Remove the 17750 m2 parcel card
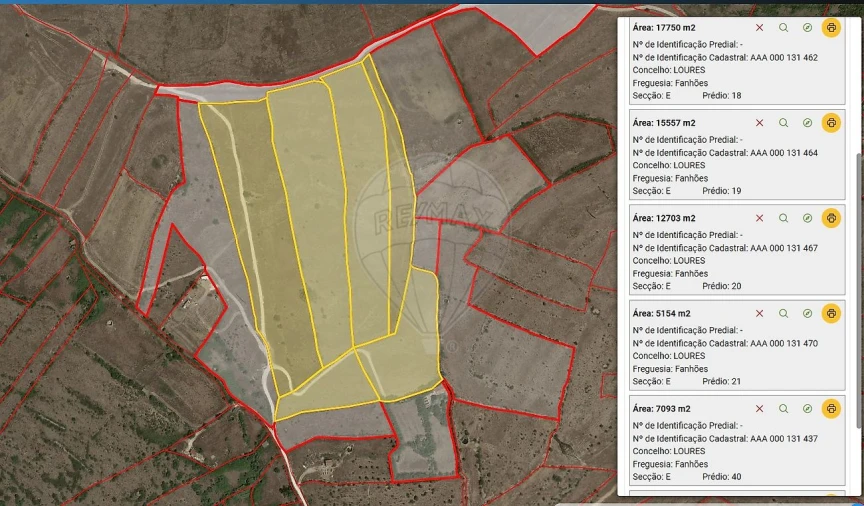Screen dimensions: 864x506 pyautogui.click(x=759, y=28)
